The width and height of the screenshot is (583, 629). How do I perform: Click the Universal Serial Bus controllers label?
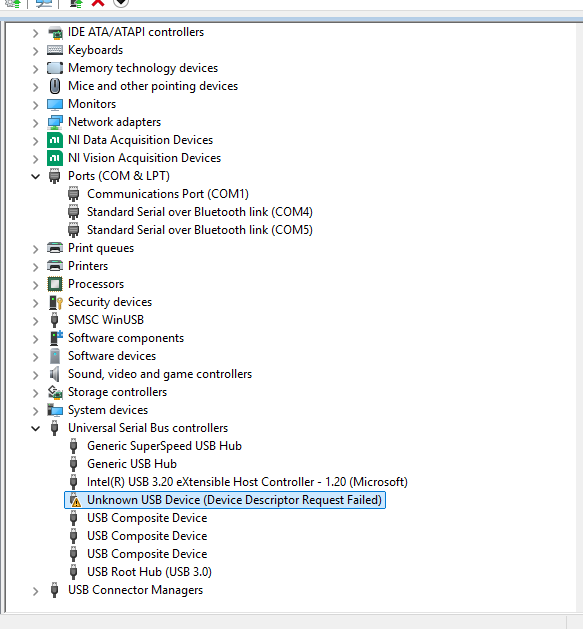[x=148, y=428]
